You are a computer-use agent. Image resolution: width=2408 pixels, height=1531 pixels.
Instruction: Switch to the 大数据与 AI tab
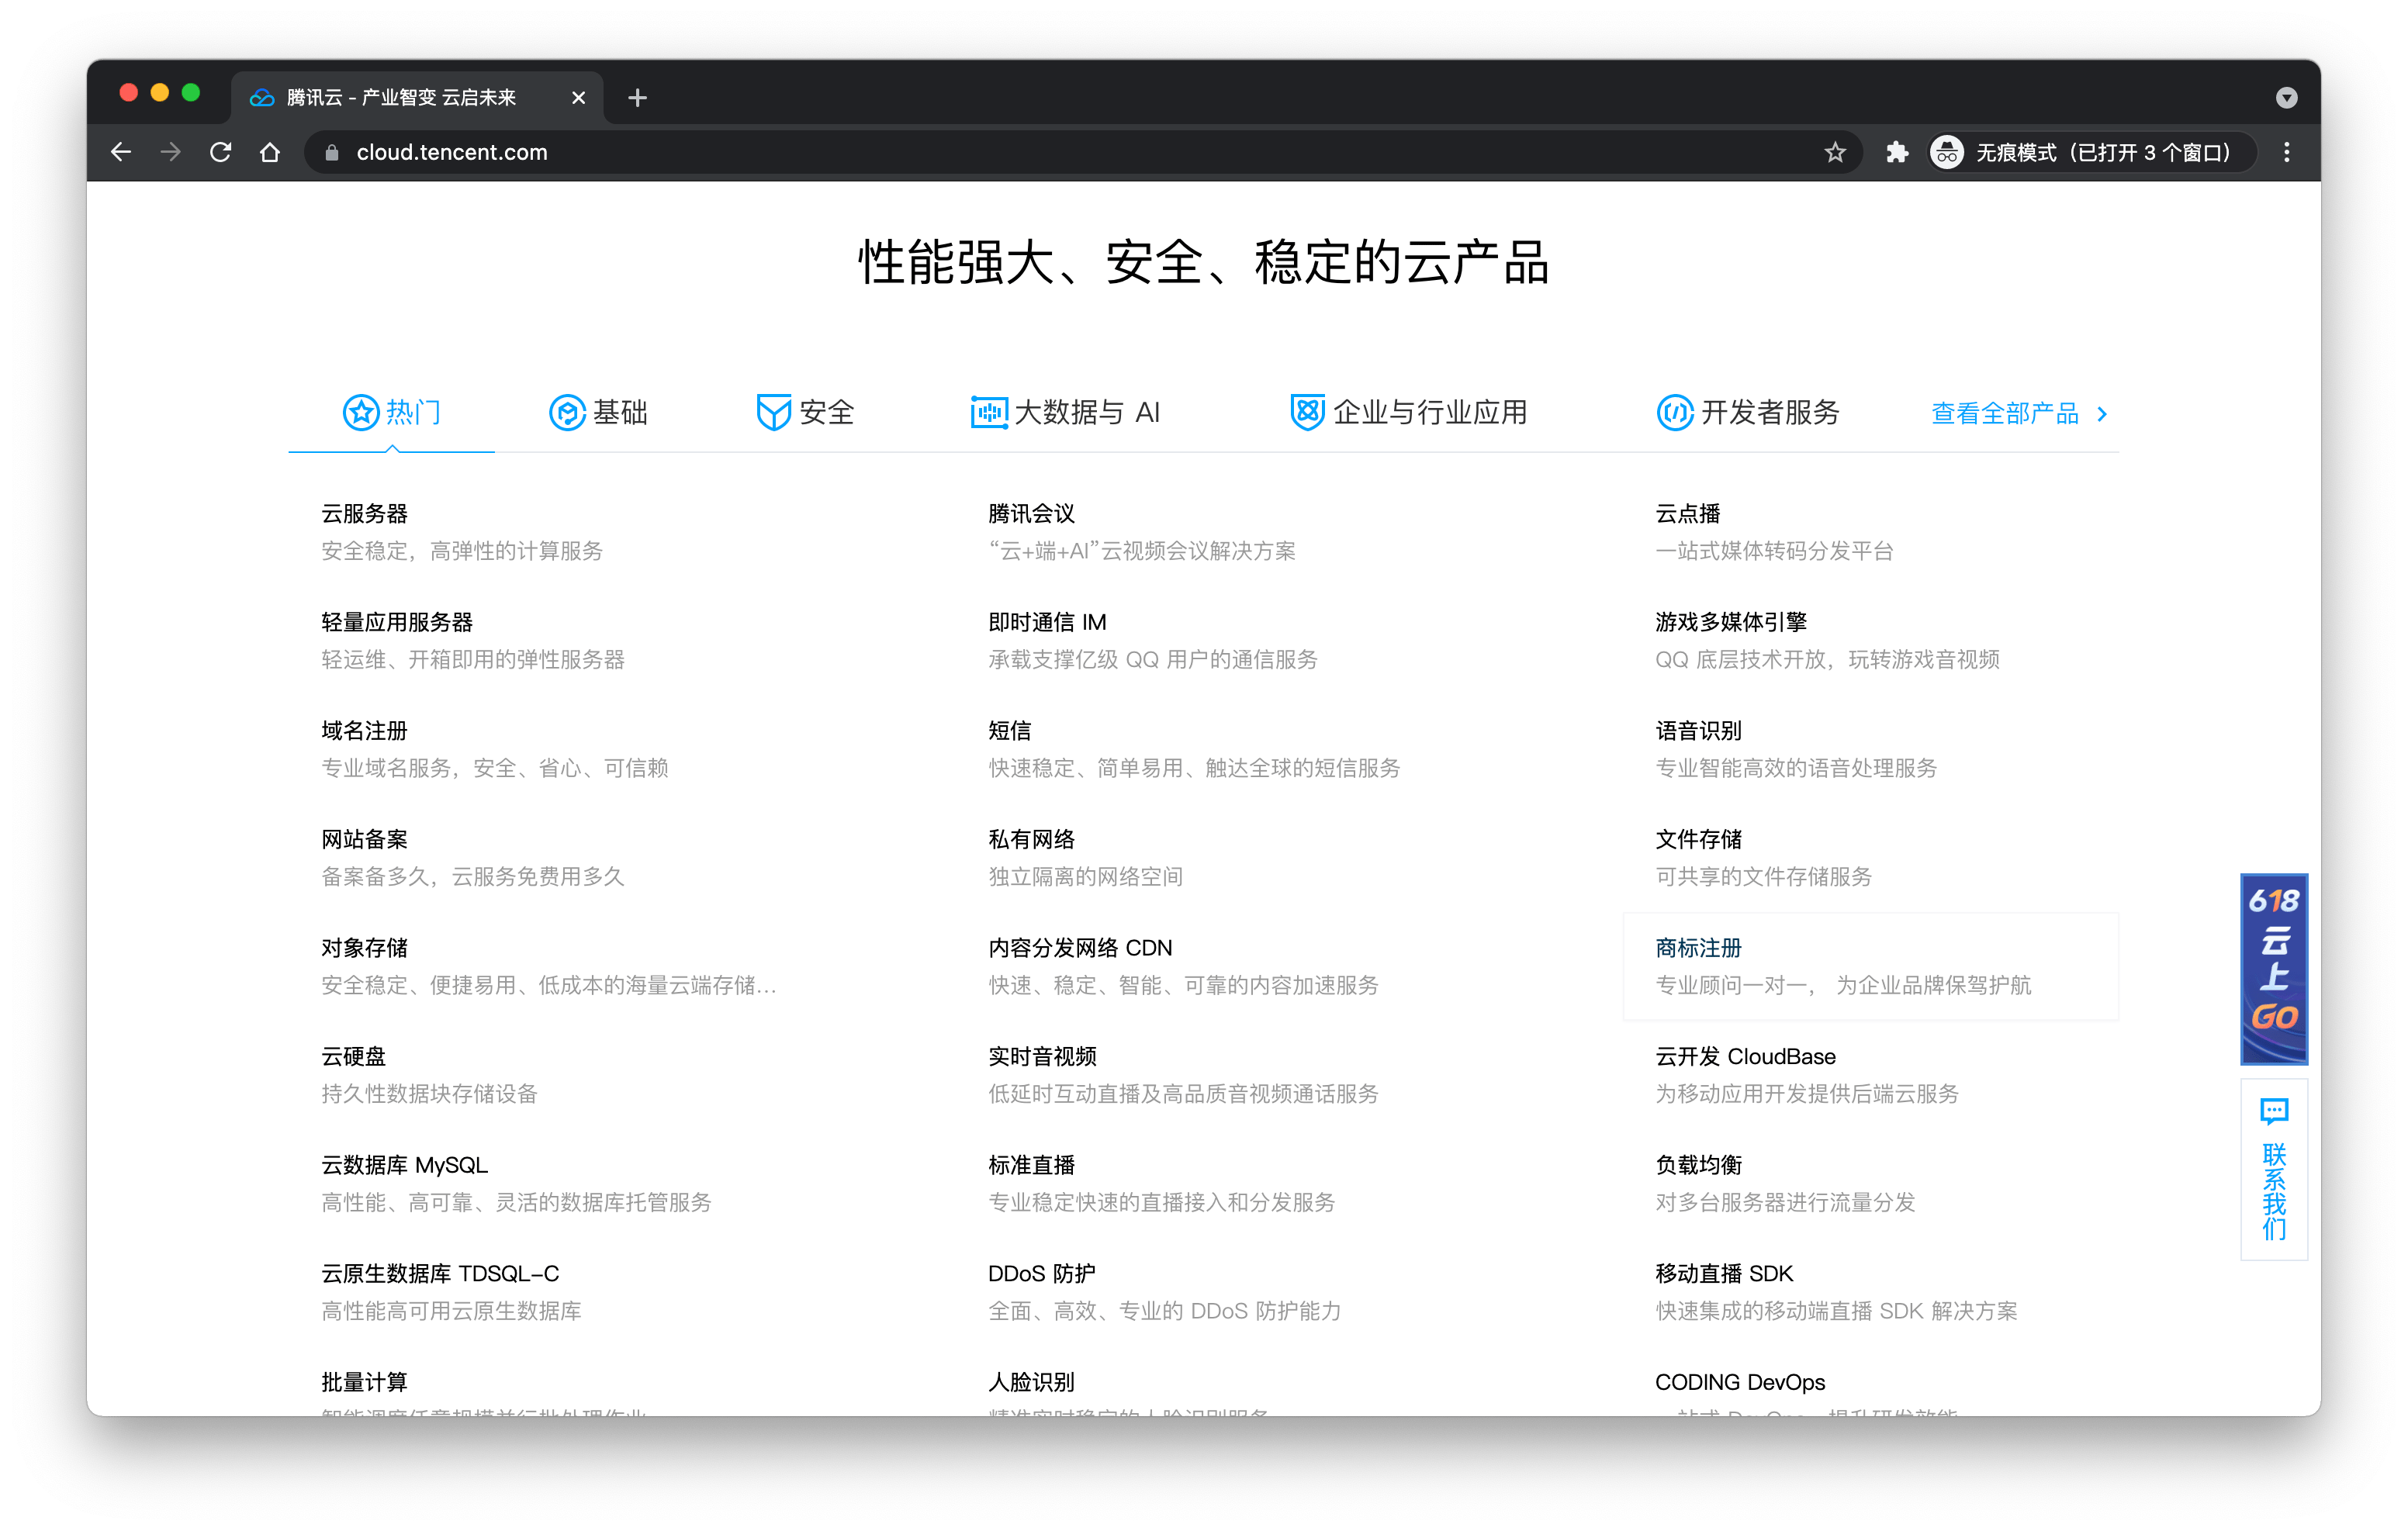click(x=1065, y=412)
